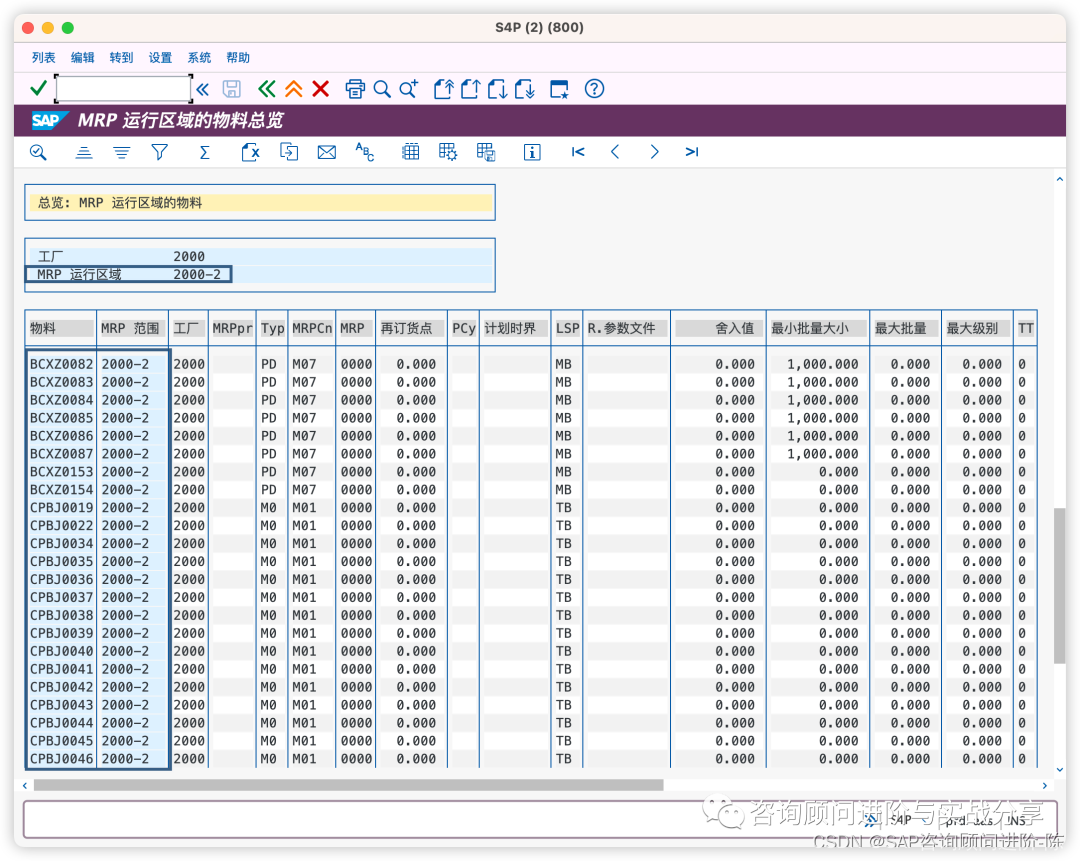Click the ABC analysis icon
This screenshot has height=861, width=1080.
(364, 152)
